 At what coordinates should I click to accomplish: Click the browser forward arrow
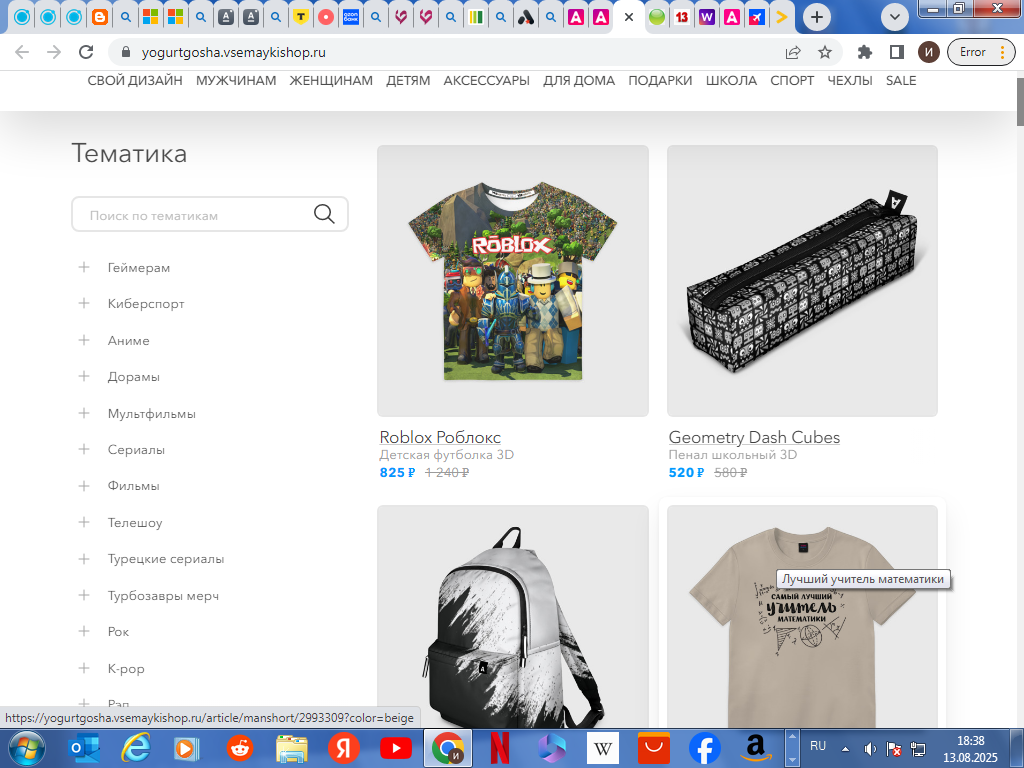click(x=54, y=52)
